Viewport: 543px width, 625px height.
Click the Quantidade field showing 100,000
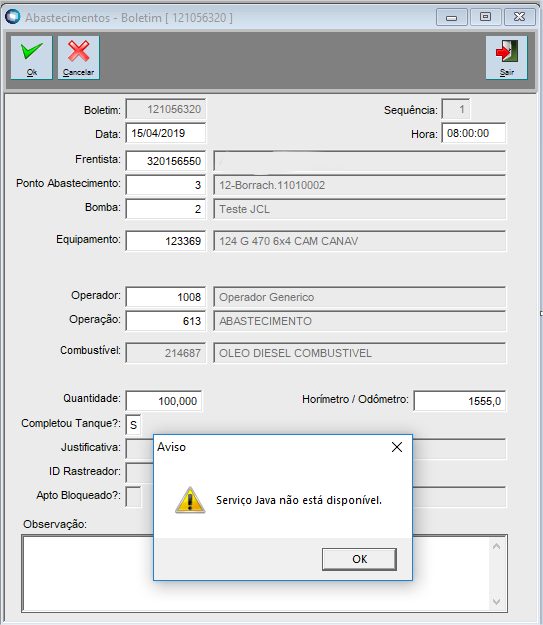(164, 401)
